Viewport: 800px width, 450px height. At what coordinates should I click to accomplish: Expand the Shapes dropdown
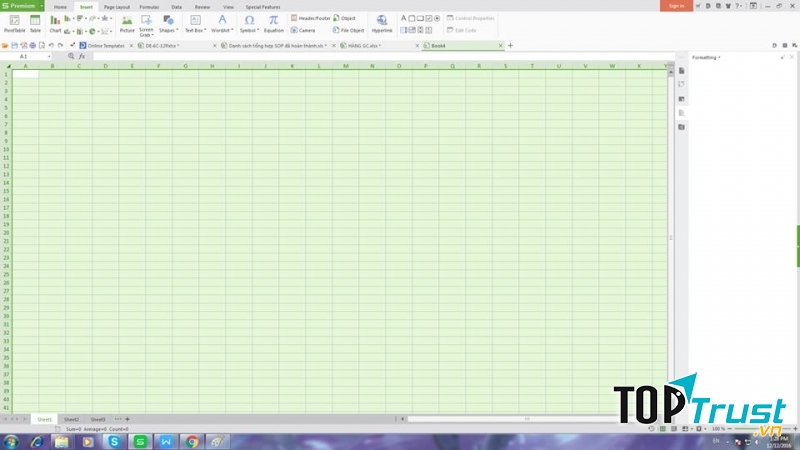click(x=168, y=30)
